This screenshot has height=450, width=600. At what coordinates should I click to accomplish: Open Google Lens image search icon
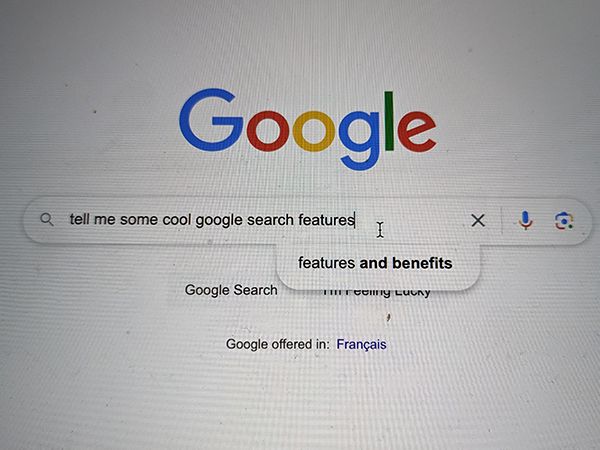pos(564,221)
